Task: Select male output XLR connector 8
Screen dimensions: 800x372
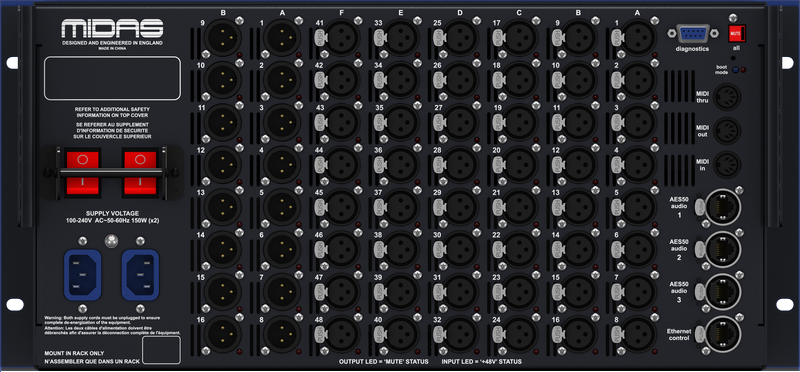Action: [282, 335]
